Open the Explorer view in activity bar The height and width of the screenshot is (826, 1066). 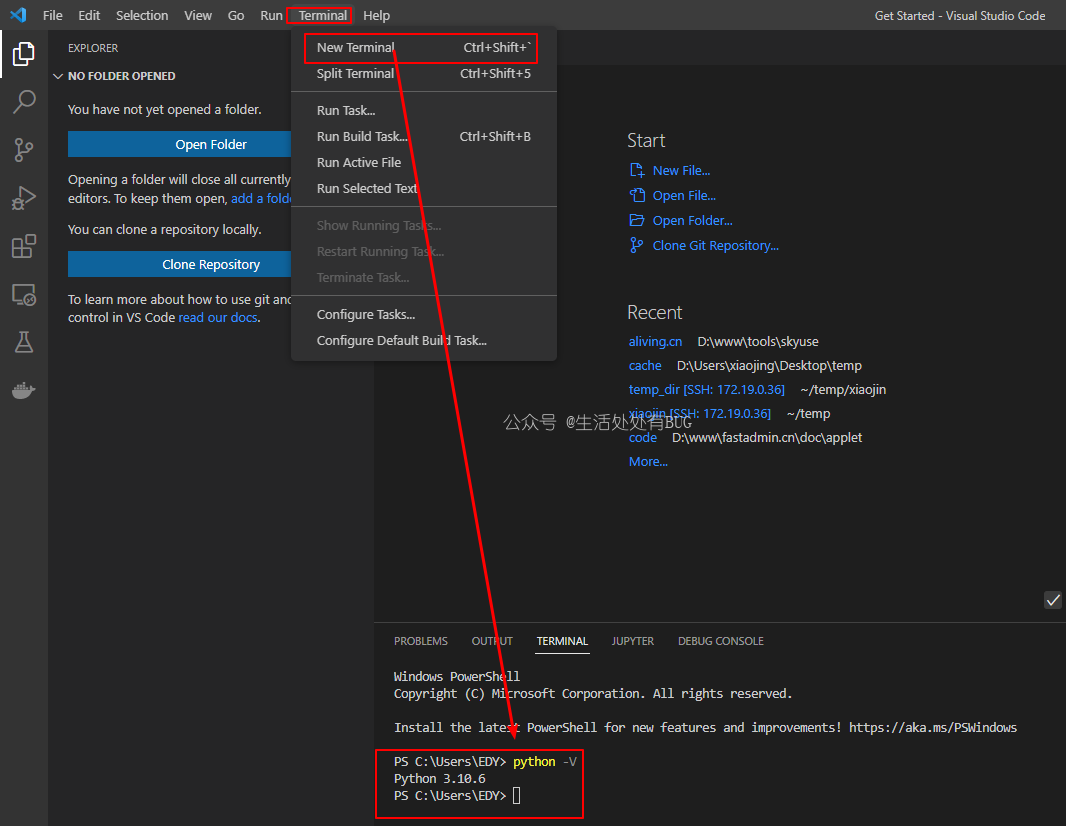coord(24,54)
